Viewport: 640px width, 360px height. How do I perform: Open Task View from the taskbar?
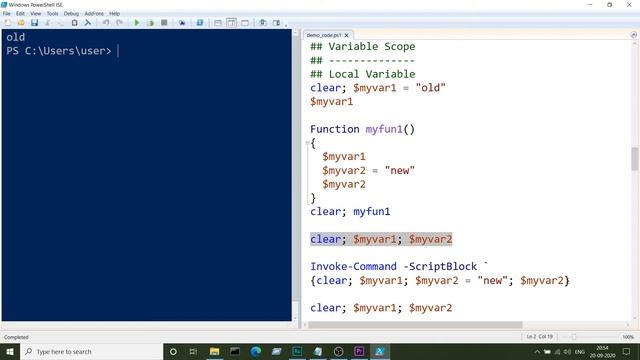point(193,351)
